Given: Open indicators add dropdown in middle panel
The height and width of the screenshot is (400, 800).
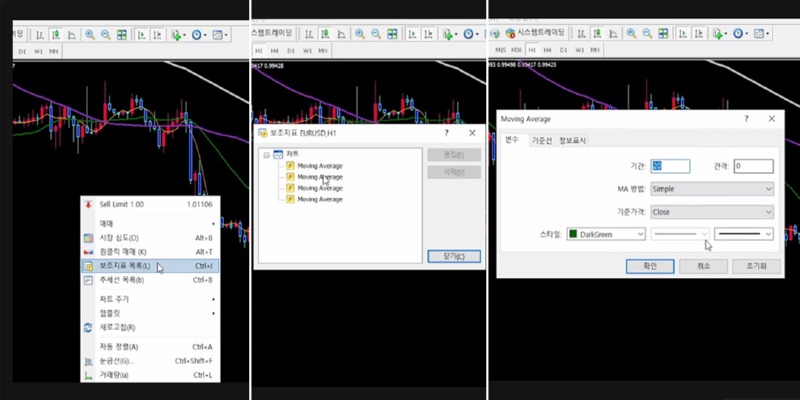Looking at the screenshot, I should [449, 34].
